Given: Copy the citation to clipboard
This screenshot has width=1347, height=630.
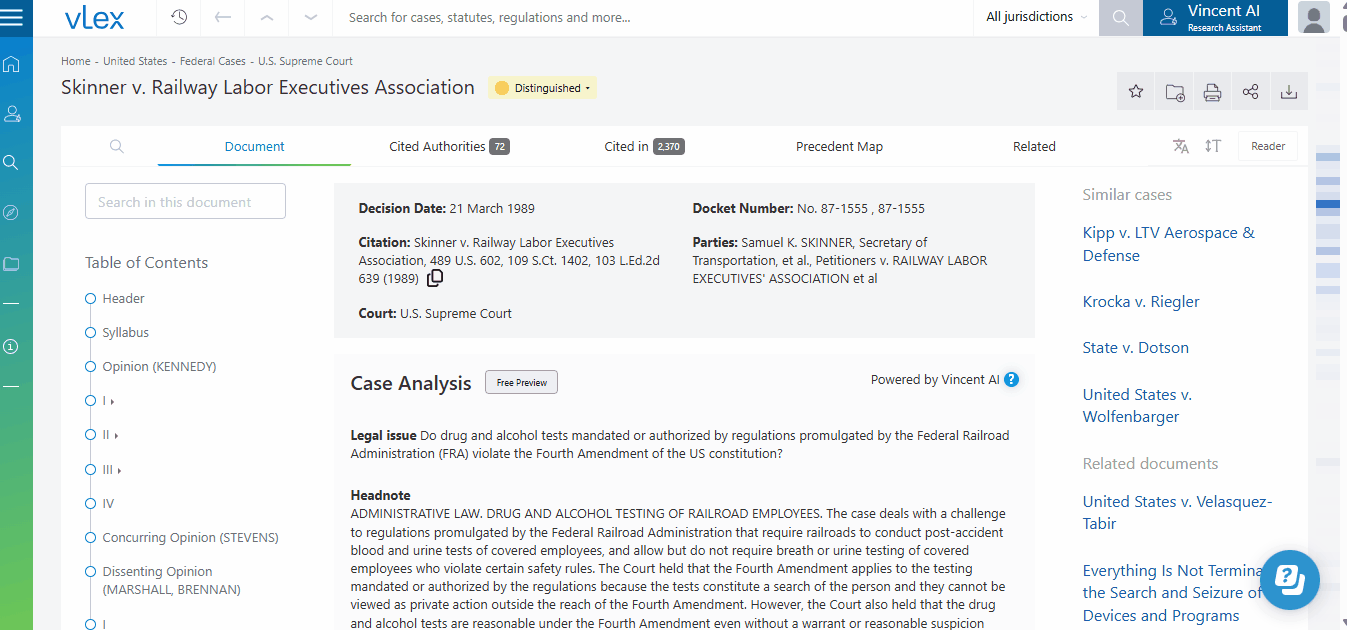Looking at the screenshot, I should pyautogui.click(x=435, y=279).
